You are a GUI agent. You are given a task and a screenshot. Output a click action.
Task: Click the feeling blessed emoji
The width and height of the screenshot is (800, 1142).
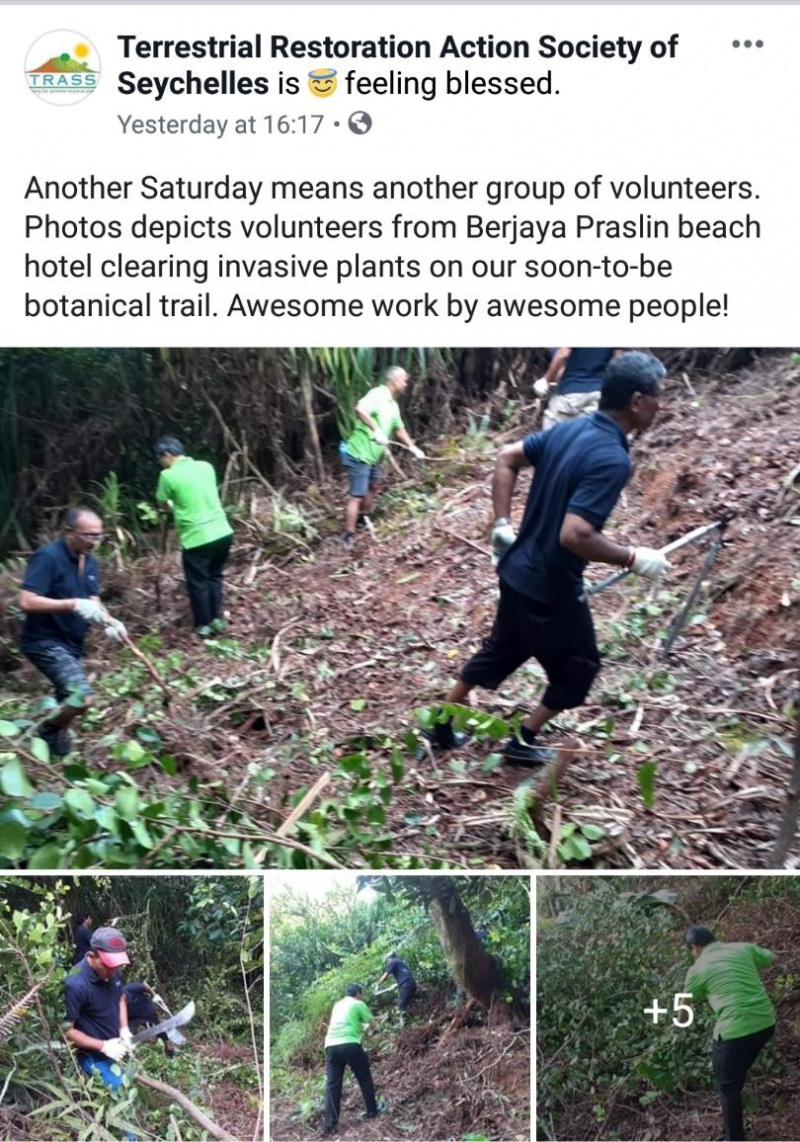tap(322, 84)
